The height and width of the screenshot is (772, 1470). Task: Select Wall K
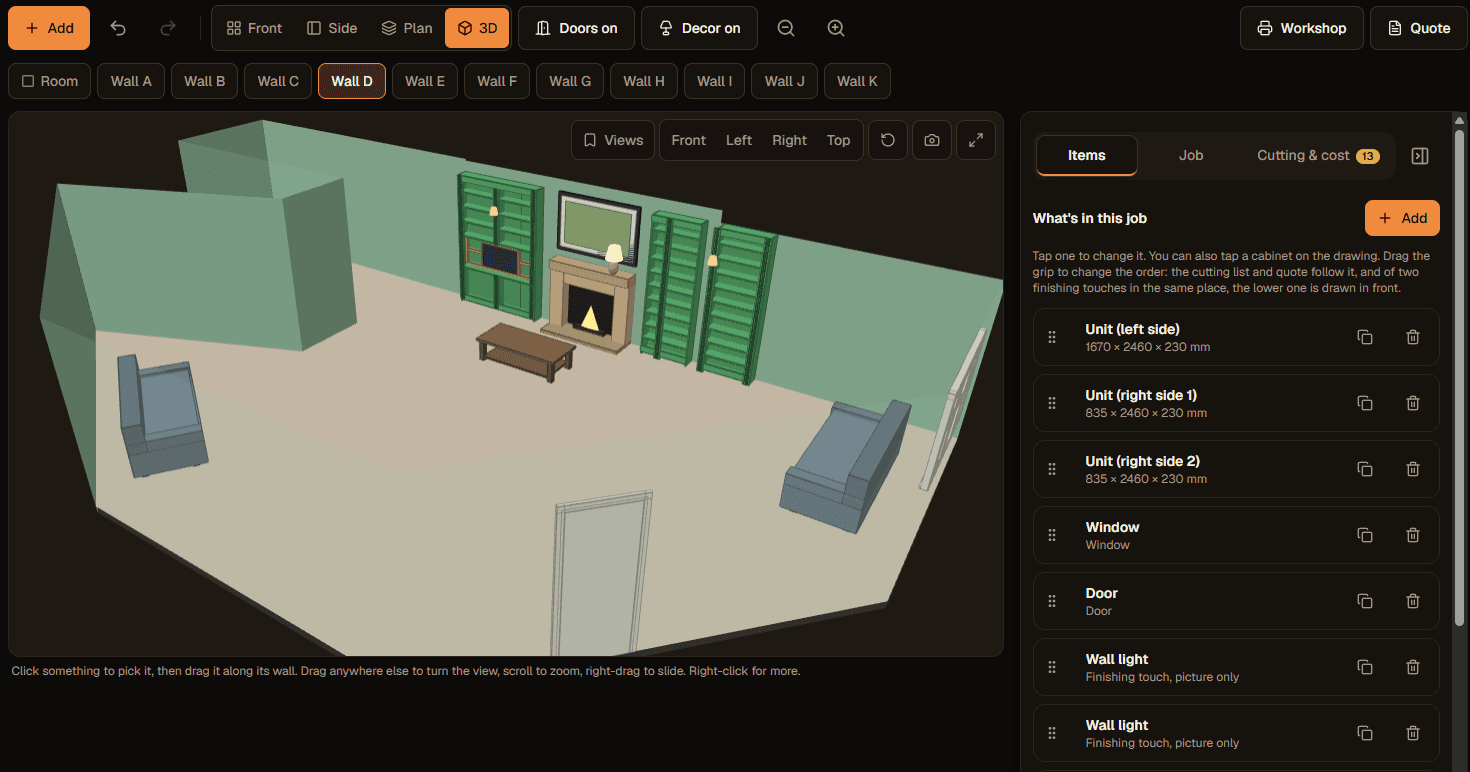(x=857, y=81)
